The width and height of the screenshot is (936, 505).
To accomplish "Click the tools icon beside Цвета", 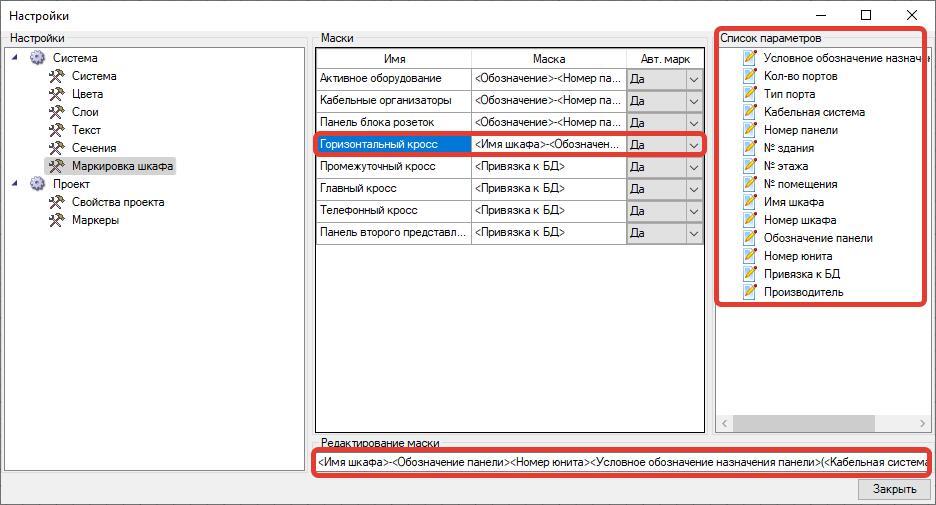I will coord(57,94).
